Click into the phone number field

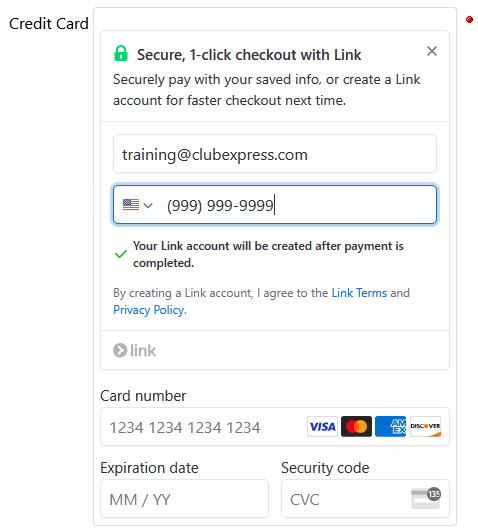tap(275, 204)
